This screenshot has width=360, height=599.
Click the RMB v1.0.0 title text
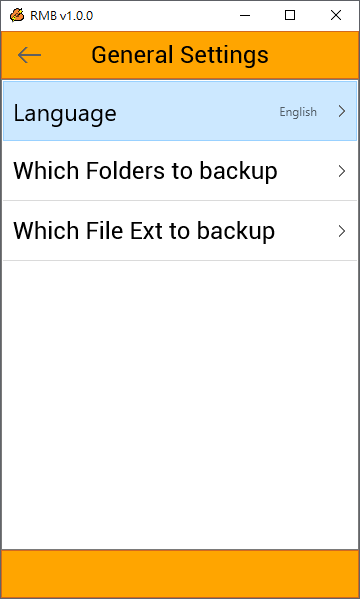point(62,16)
